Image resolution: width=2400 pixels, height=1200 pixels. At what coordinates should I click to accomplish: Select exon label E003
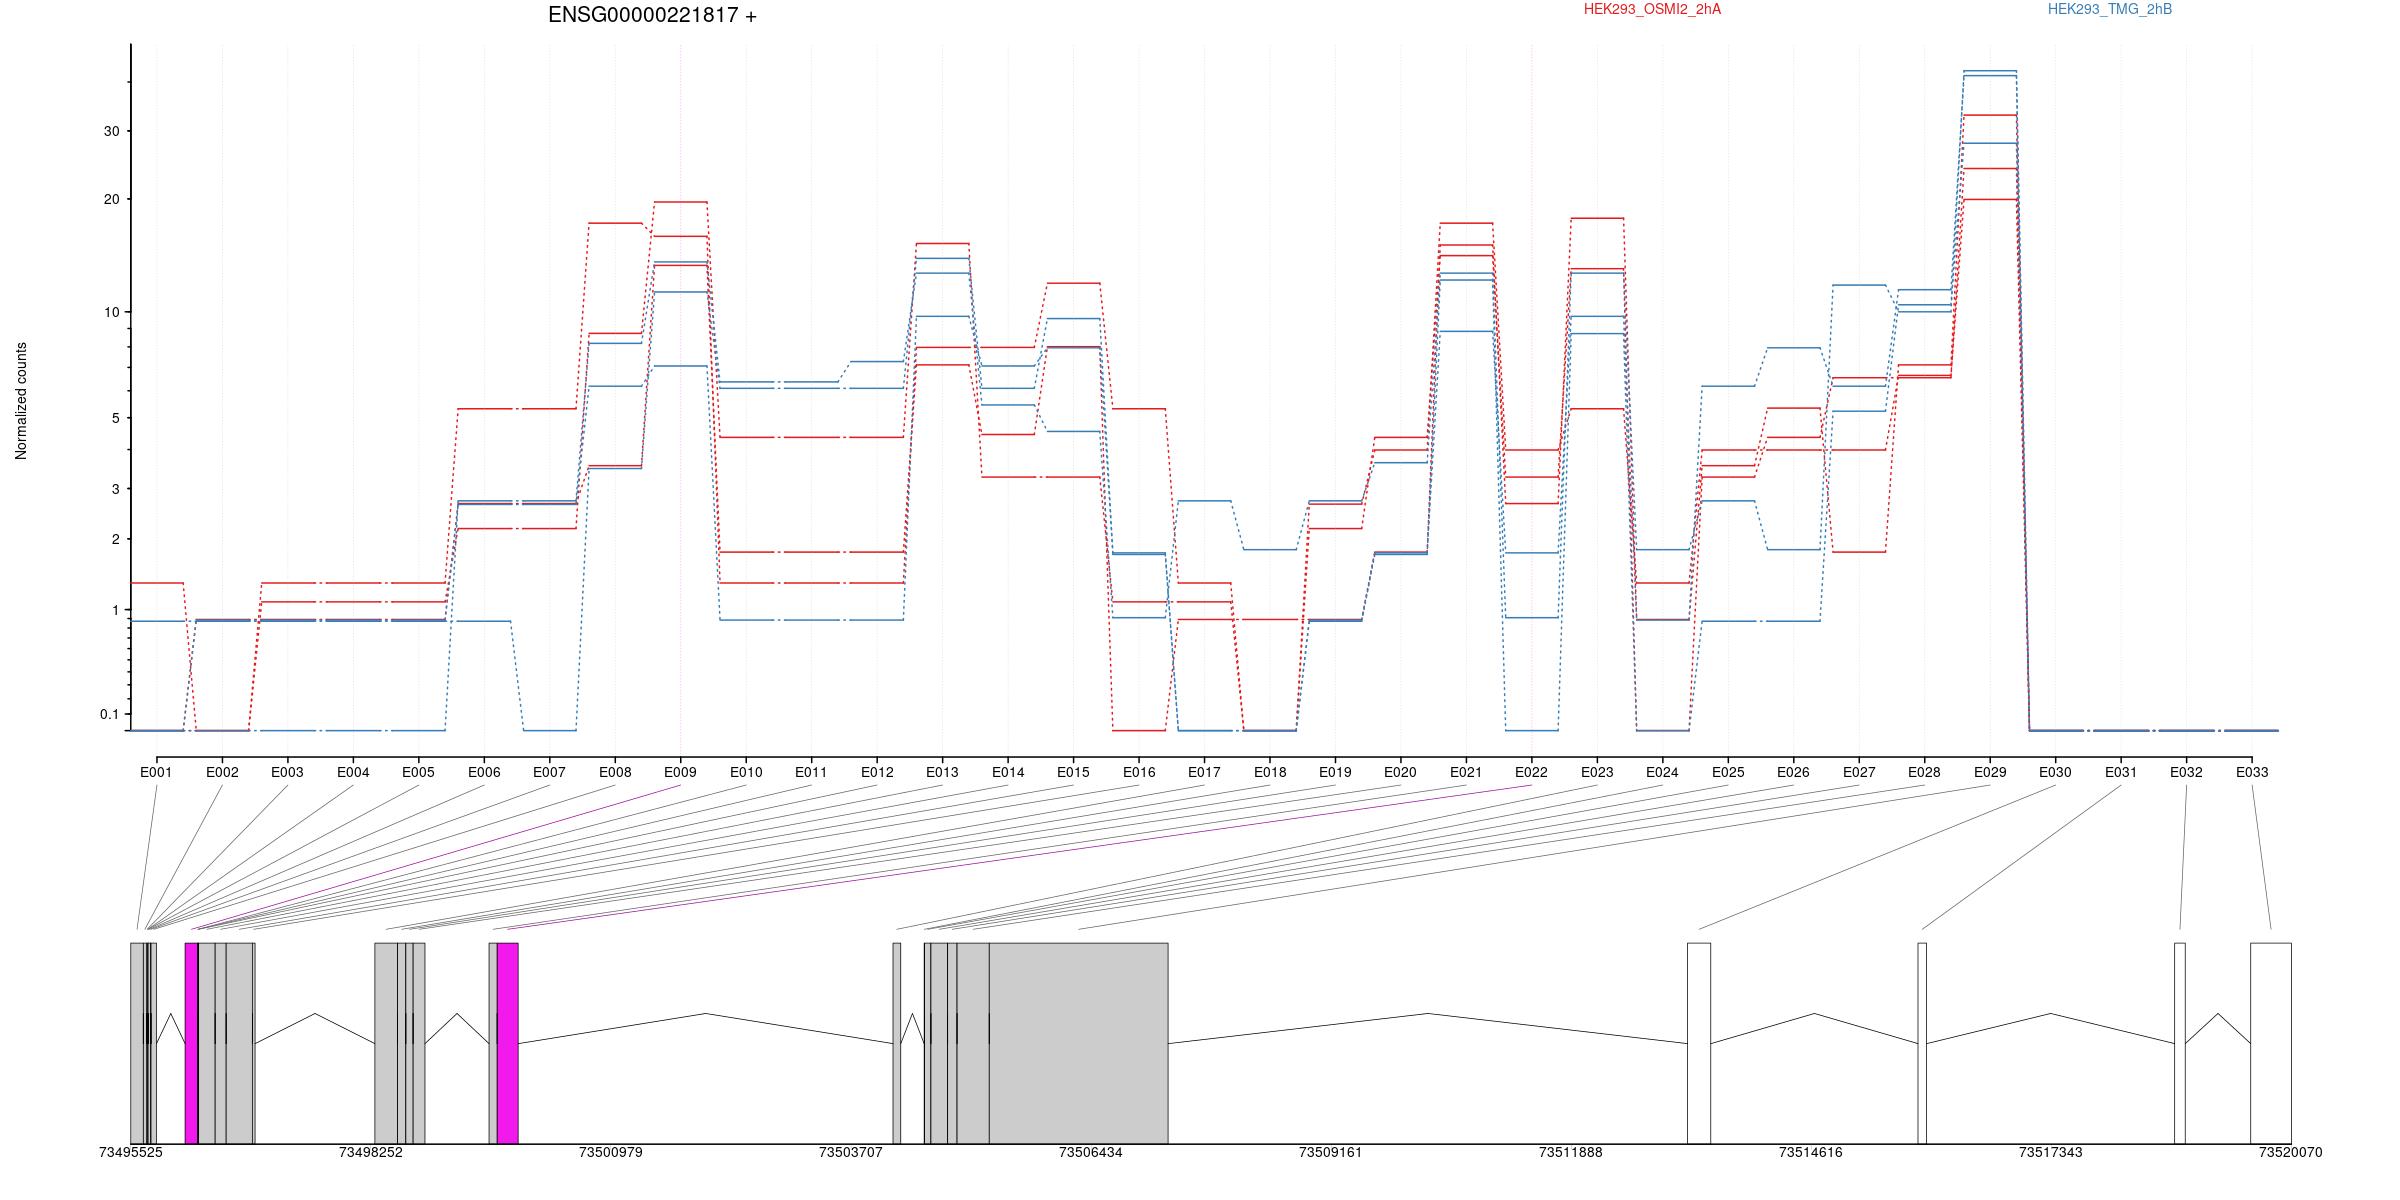coord(287,772)
